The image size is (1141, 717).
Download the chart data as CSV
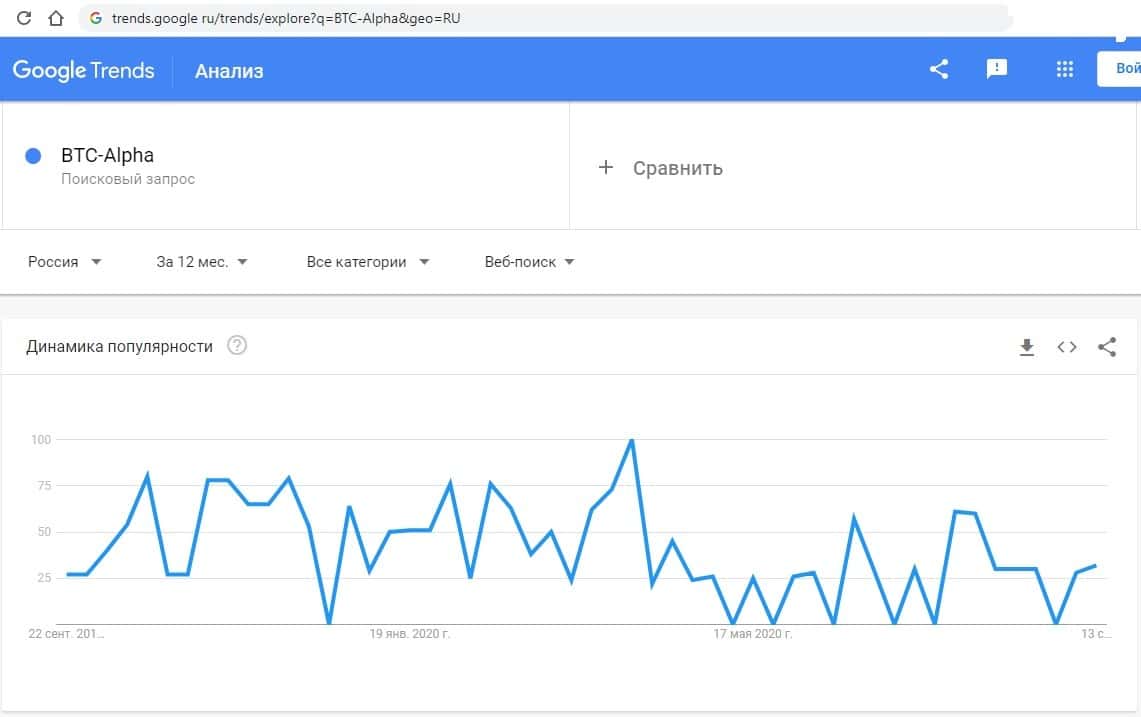point(1026,347)
